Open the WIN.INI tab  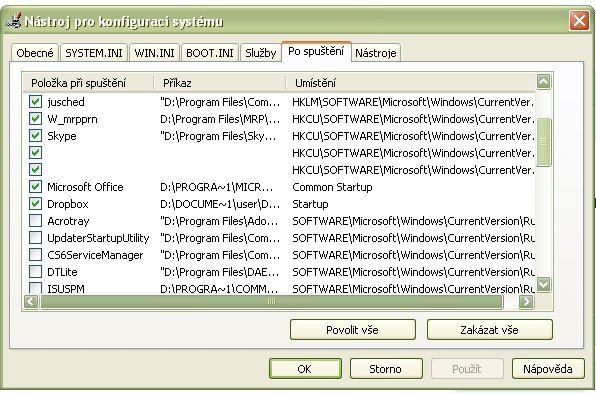[x=154, y=53]
